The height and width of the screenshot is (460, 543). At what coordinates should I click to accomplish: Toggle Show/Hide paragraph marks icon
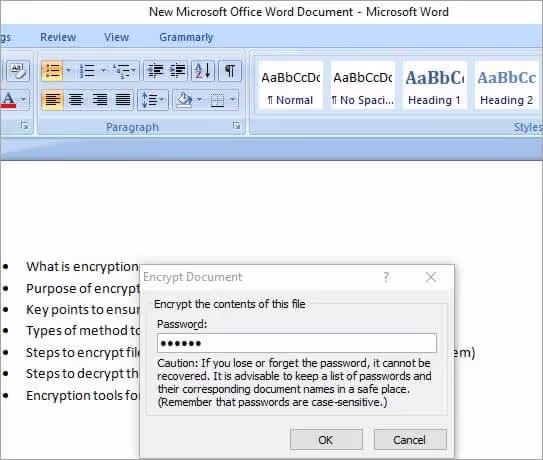click(x=230, y=71)
